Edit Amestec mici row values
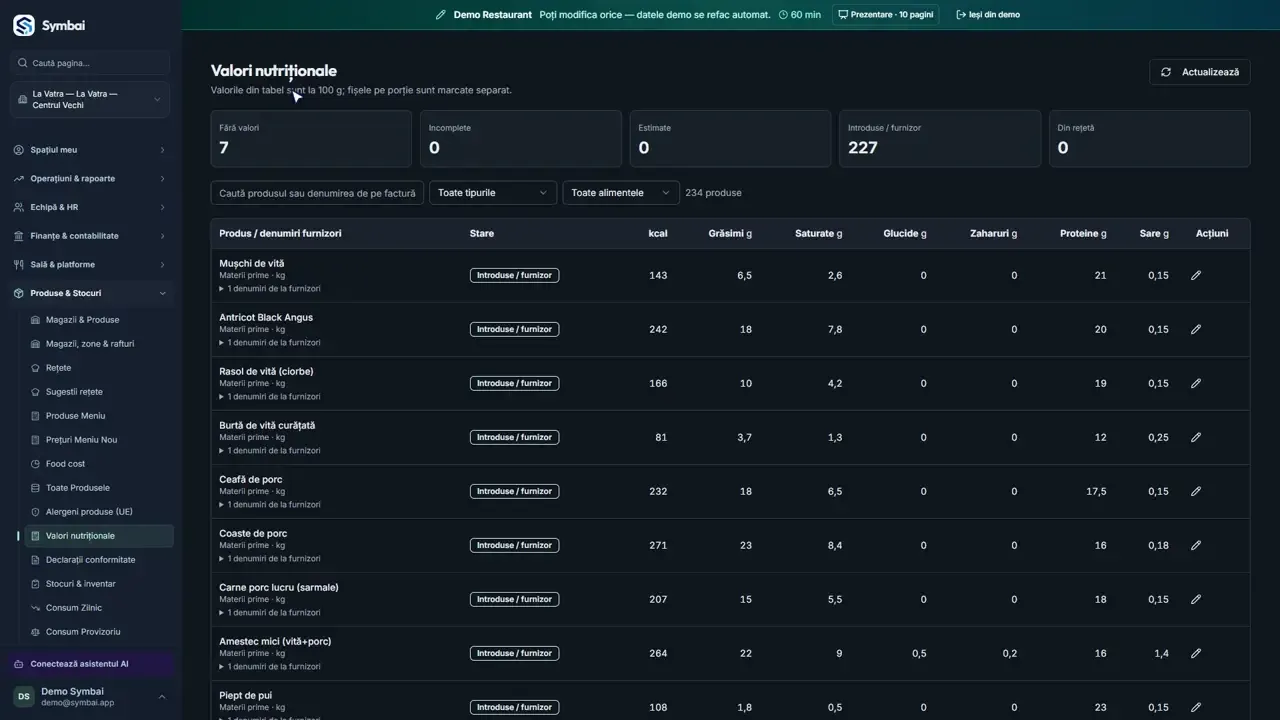 pyautogui.click(x=1195, y=653)
